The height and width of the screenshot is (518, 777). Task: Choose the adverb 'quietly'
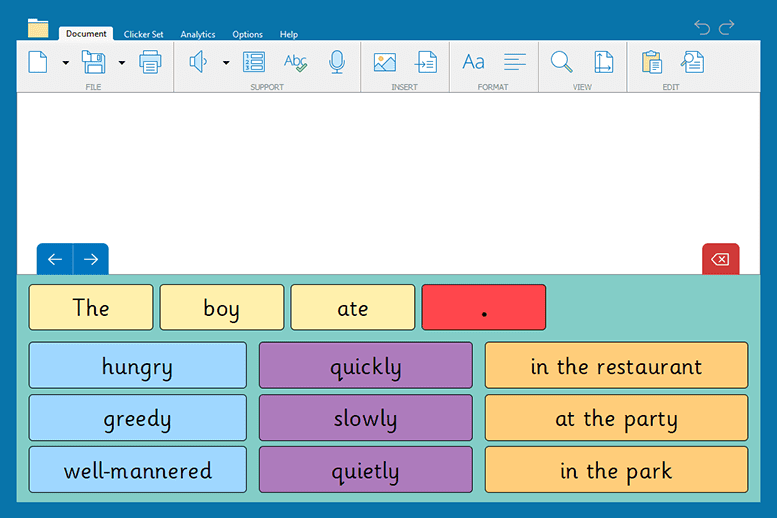pos(366,469)
